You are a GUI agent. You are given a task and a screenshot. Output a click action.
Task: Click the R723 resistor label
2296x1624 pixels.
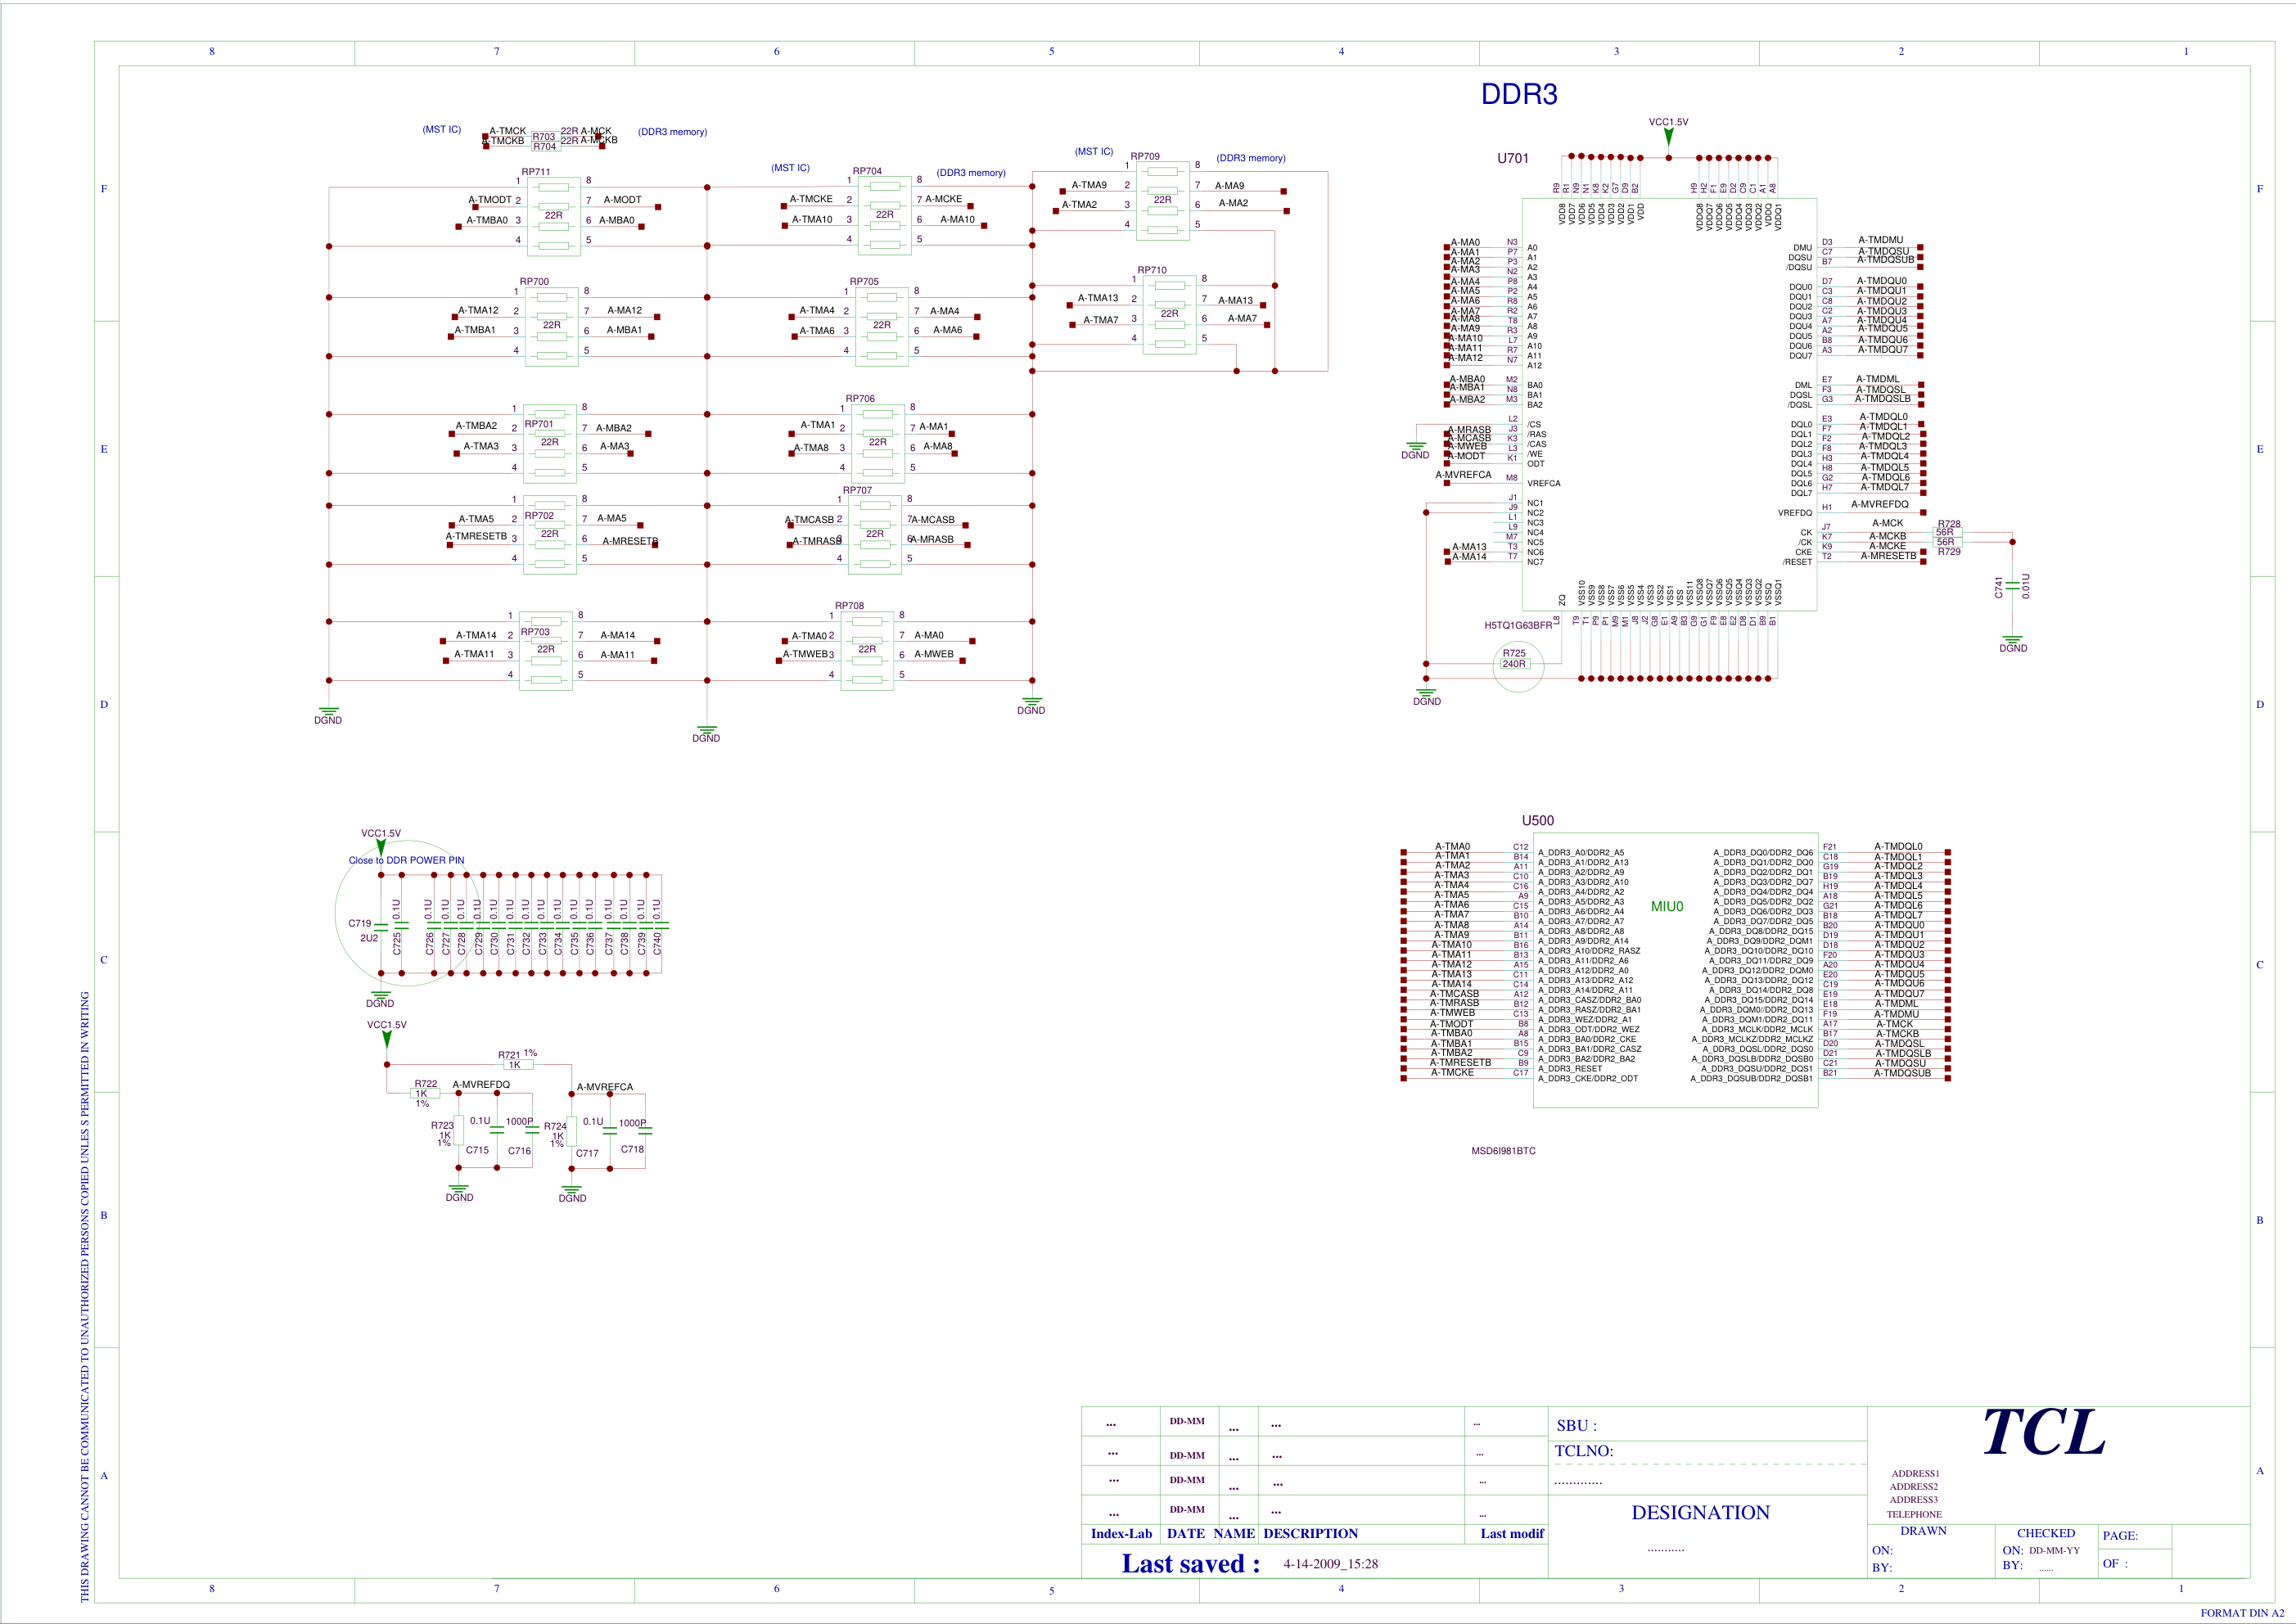click(442, 1126)
